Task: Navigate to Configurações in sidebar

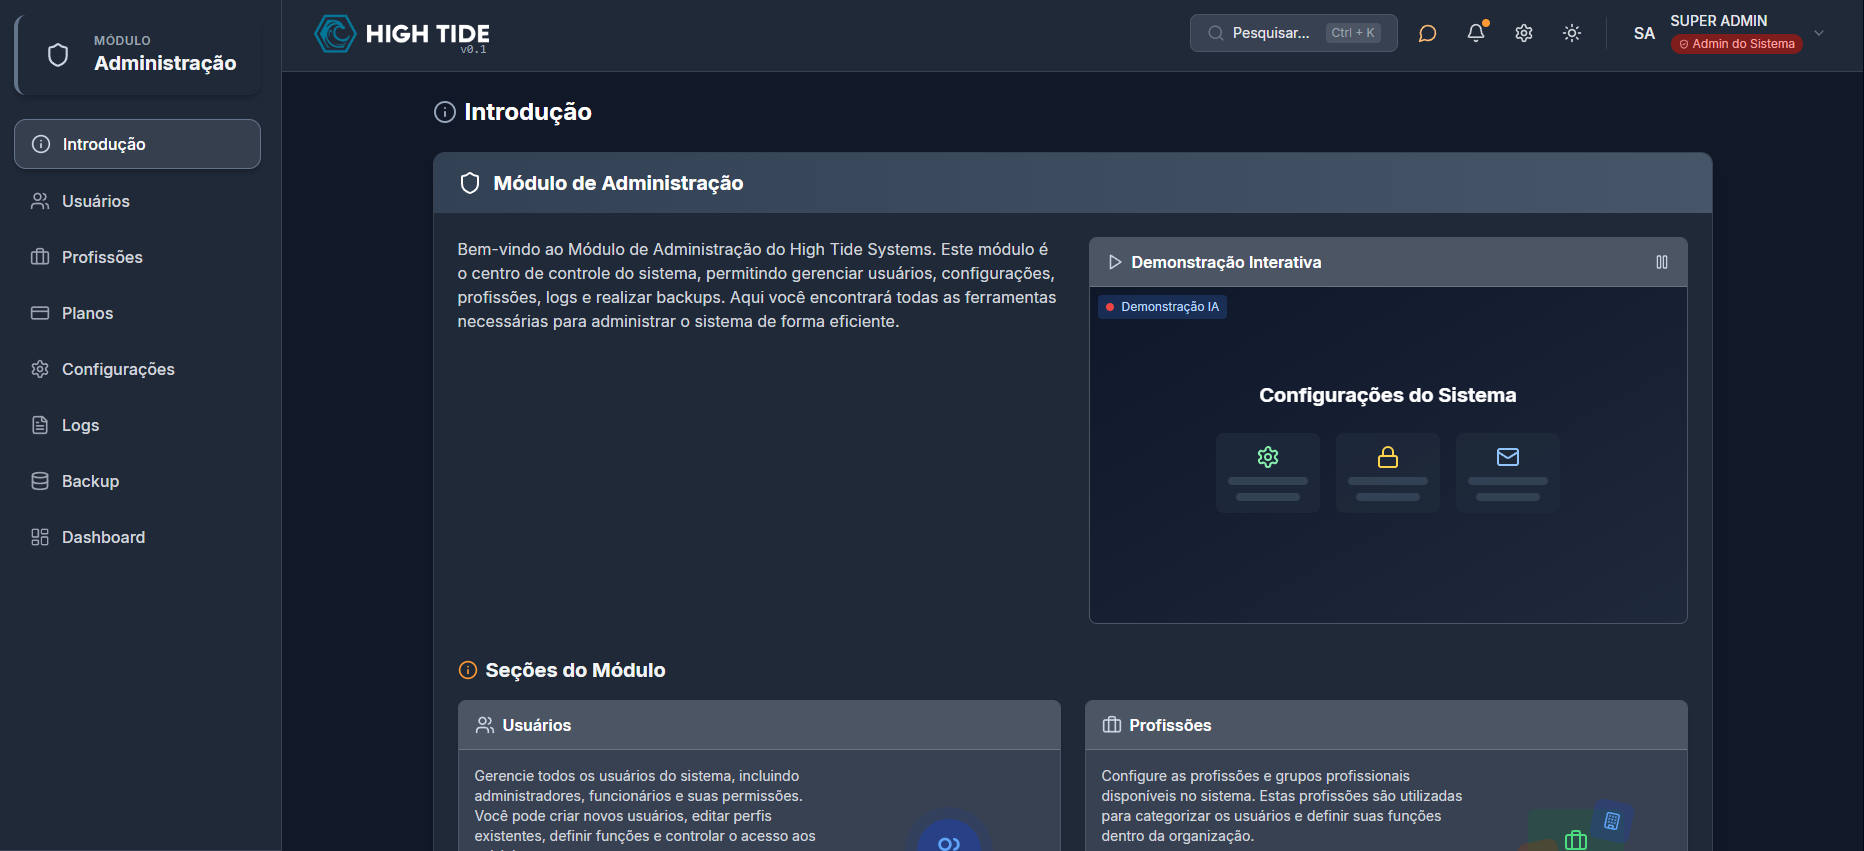Action: tap(138, 369)
